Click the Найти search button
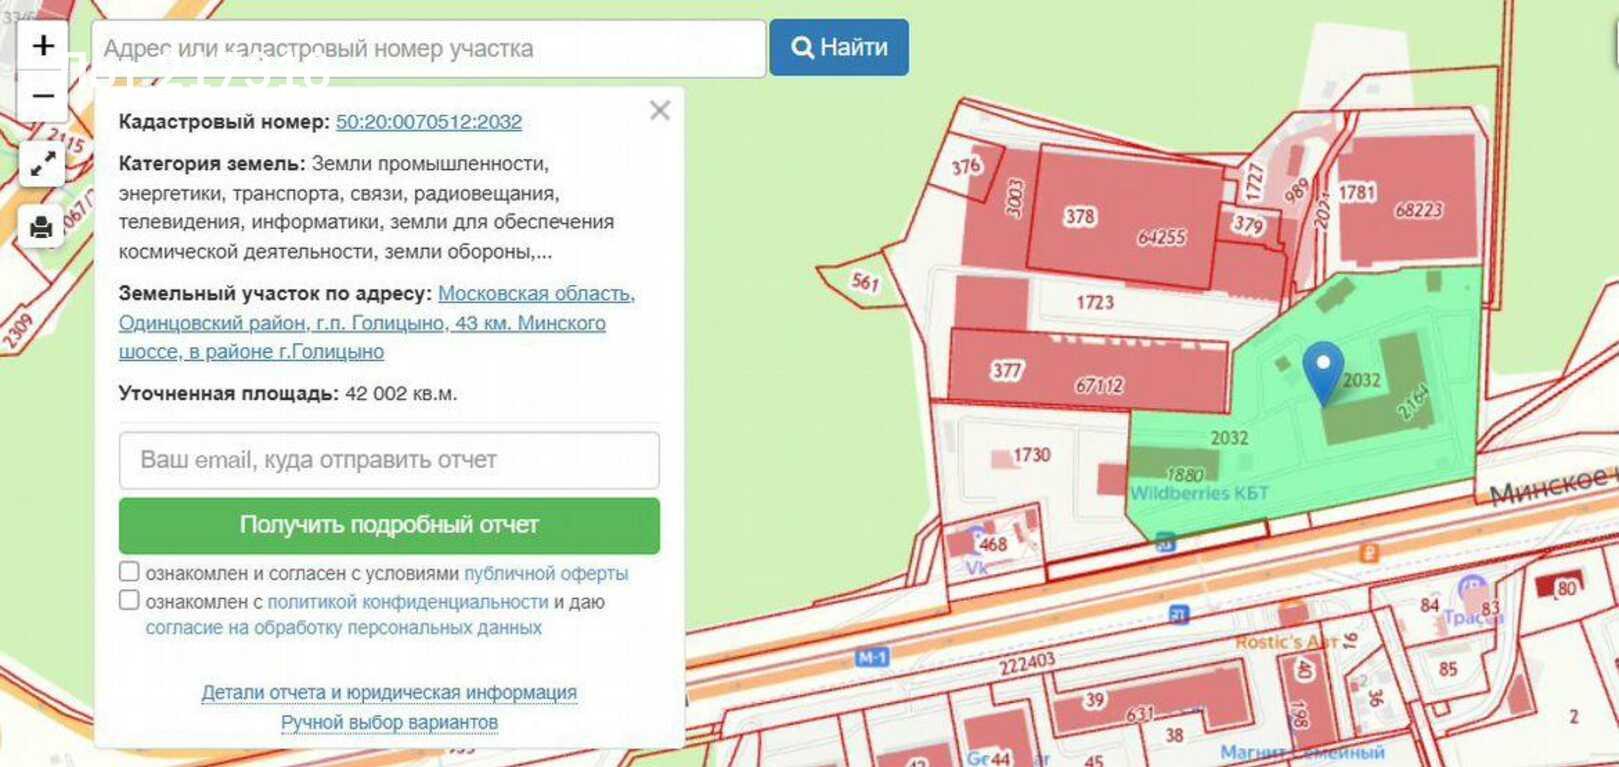Viewport: 1619px width, 767px height. click(838, 47)
